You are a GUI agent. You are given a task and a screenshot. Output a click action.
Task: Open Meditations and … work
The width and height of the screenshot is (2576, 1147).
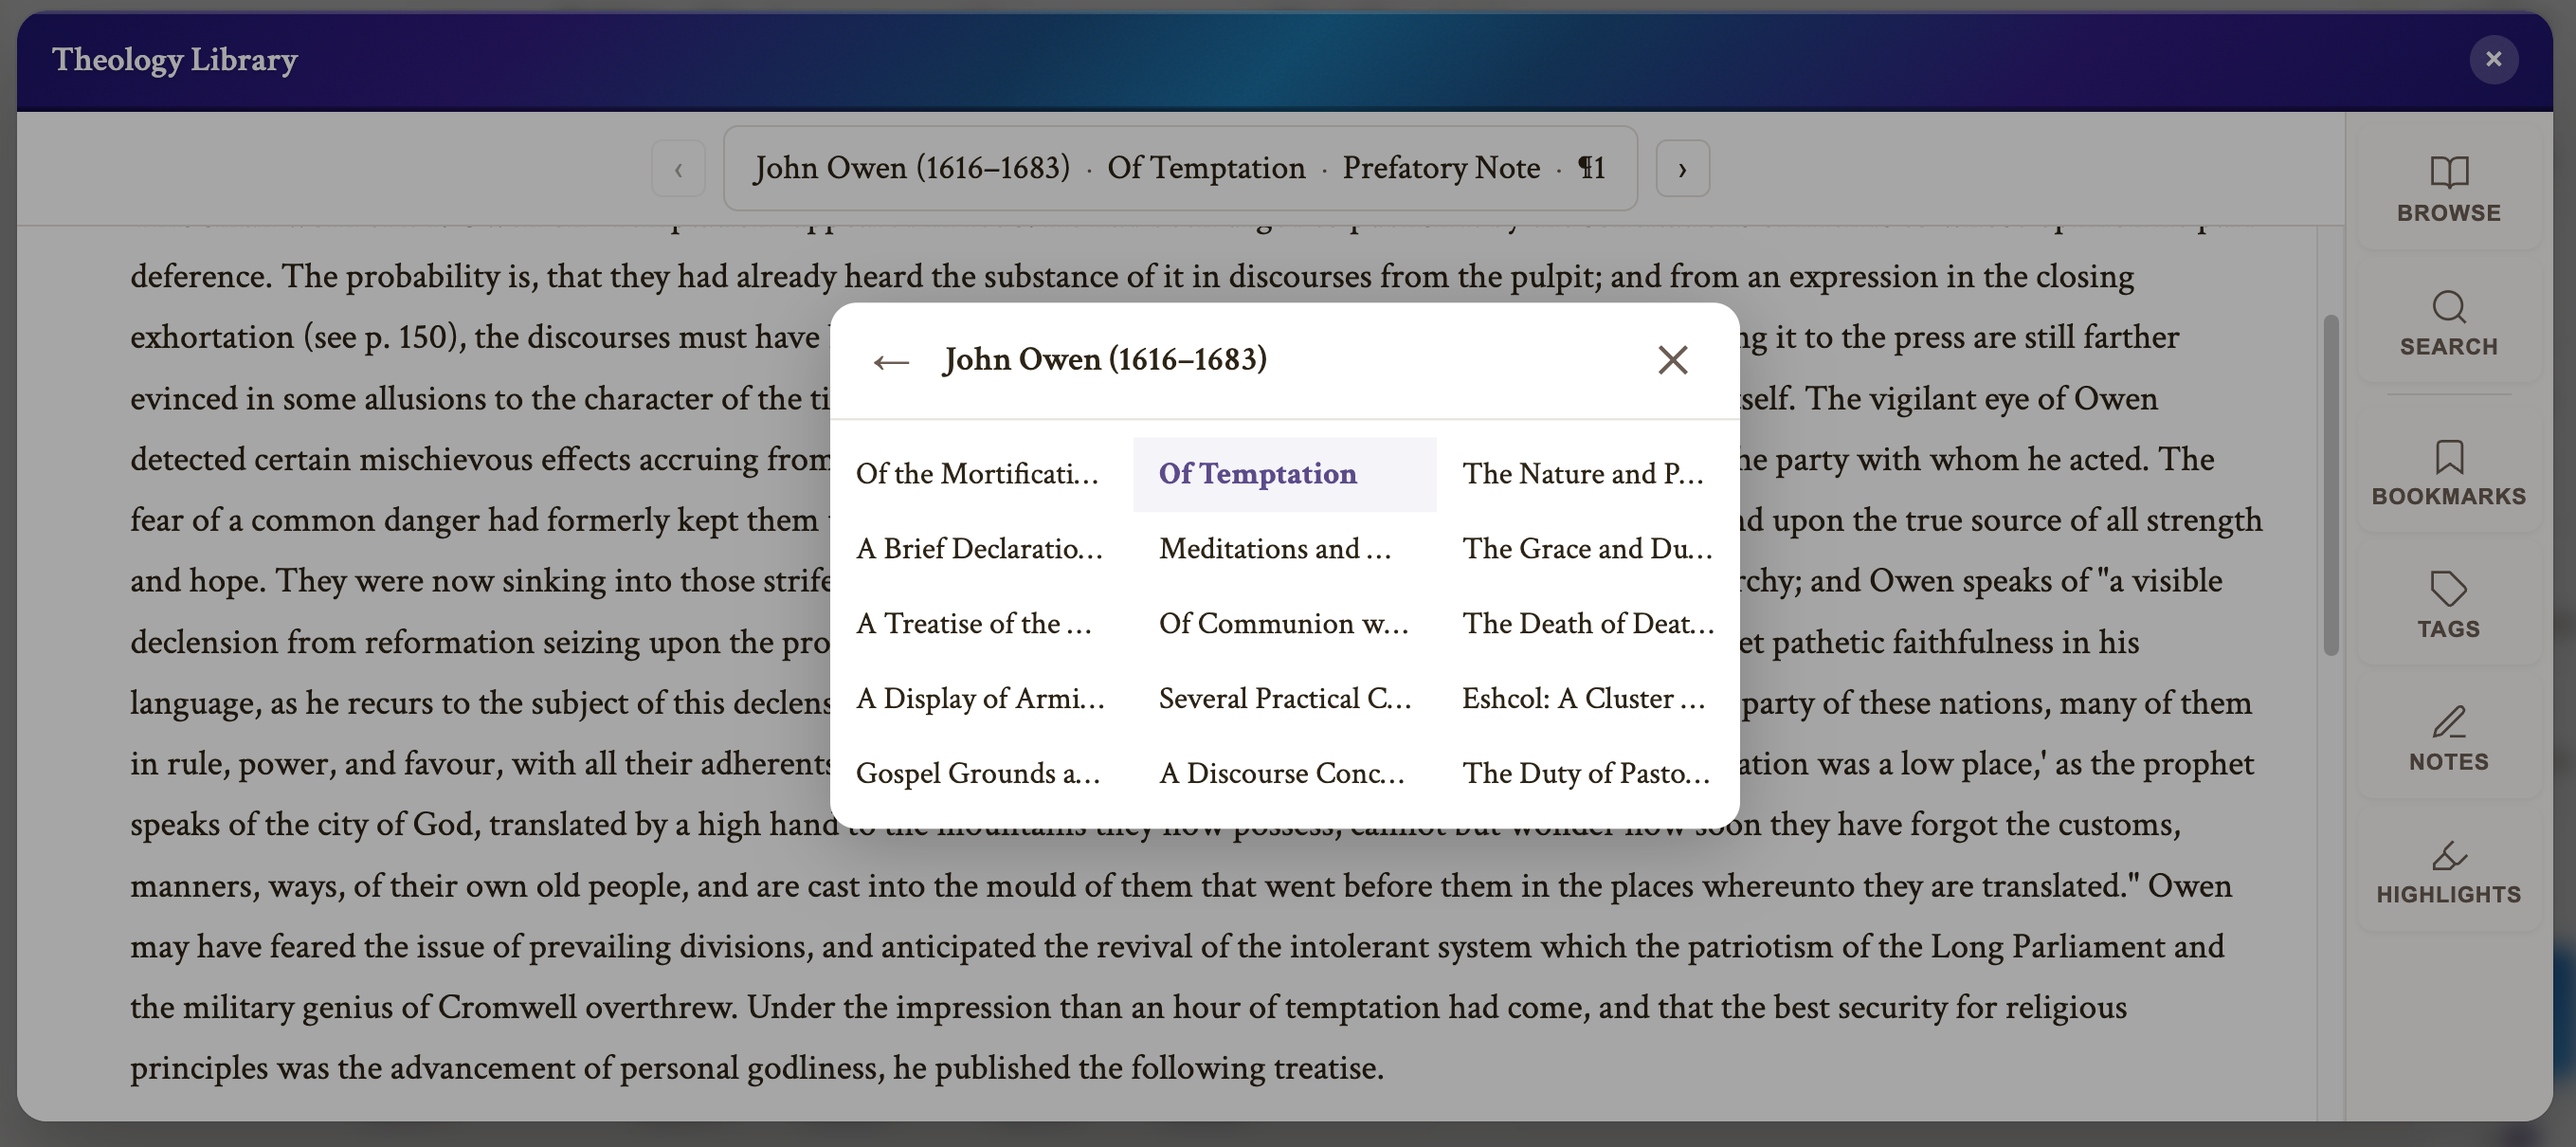click(x=1284, y=549)
